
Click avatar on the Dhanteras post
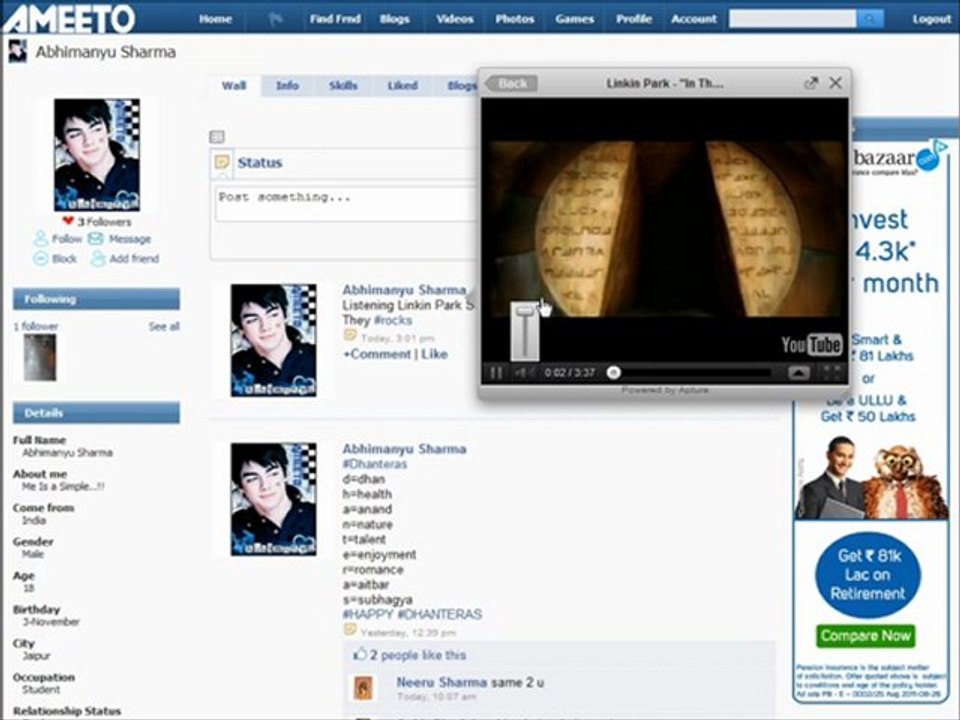274,499
